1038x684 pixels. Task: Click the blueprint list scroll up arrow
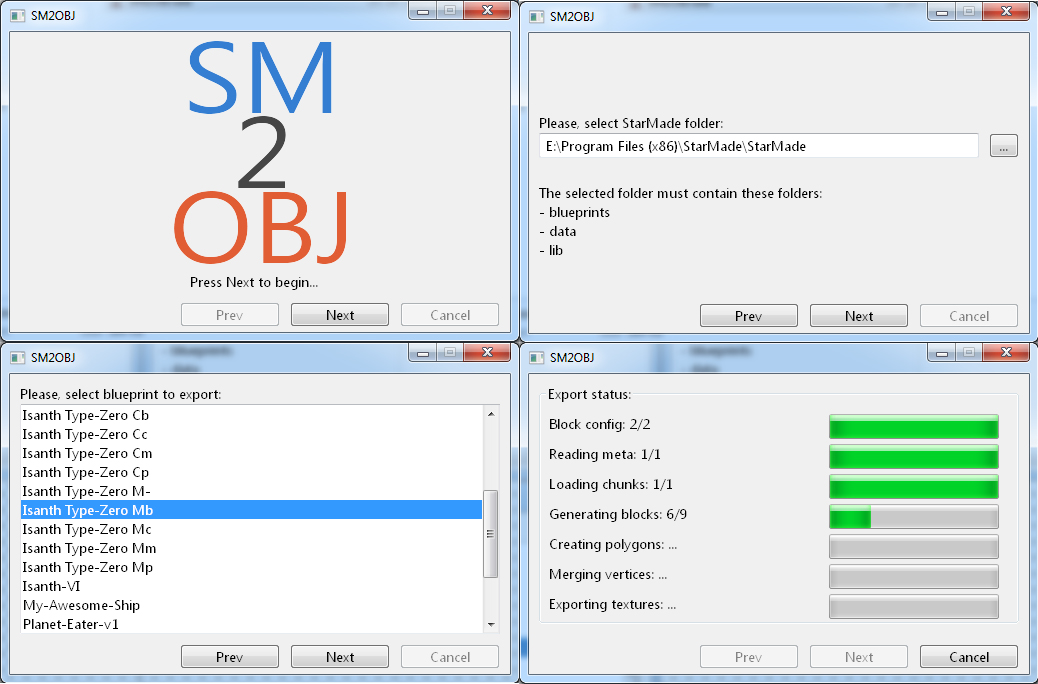[491, 414]
